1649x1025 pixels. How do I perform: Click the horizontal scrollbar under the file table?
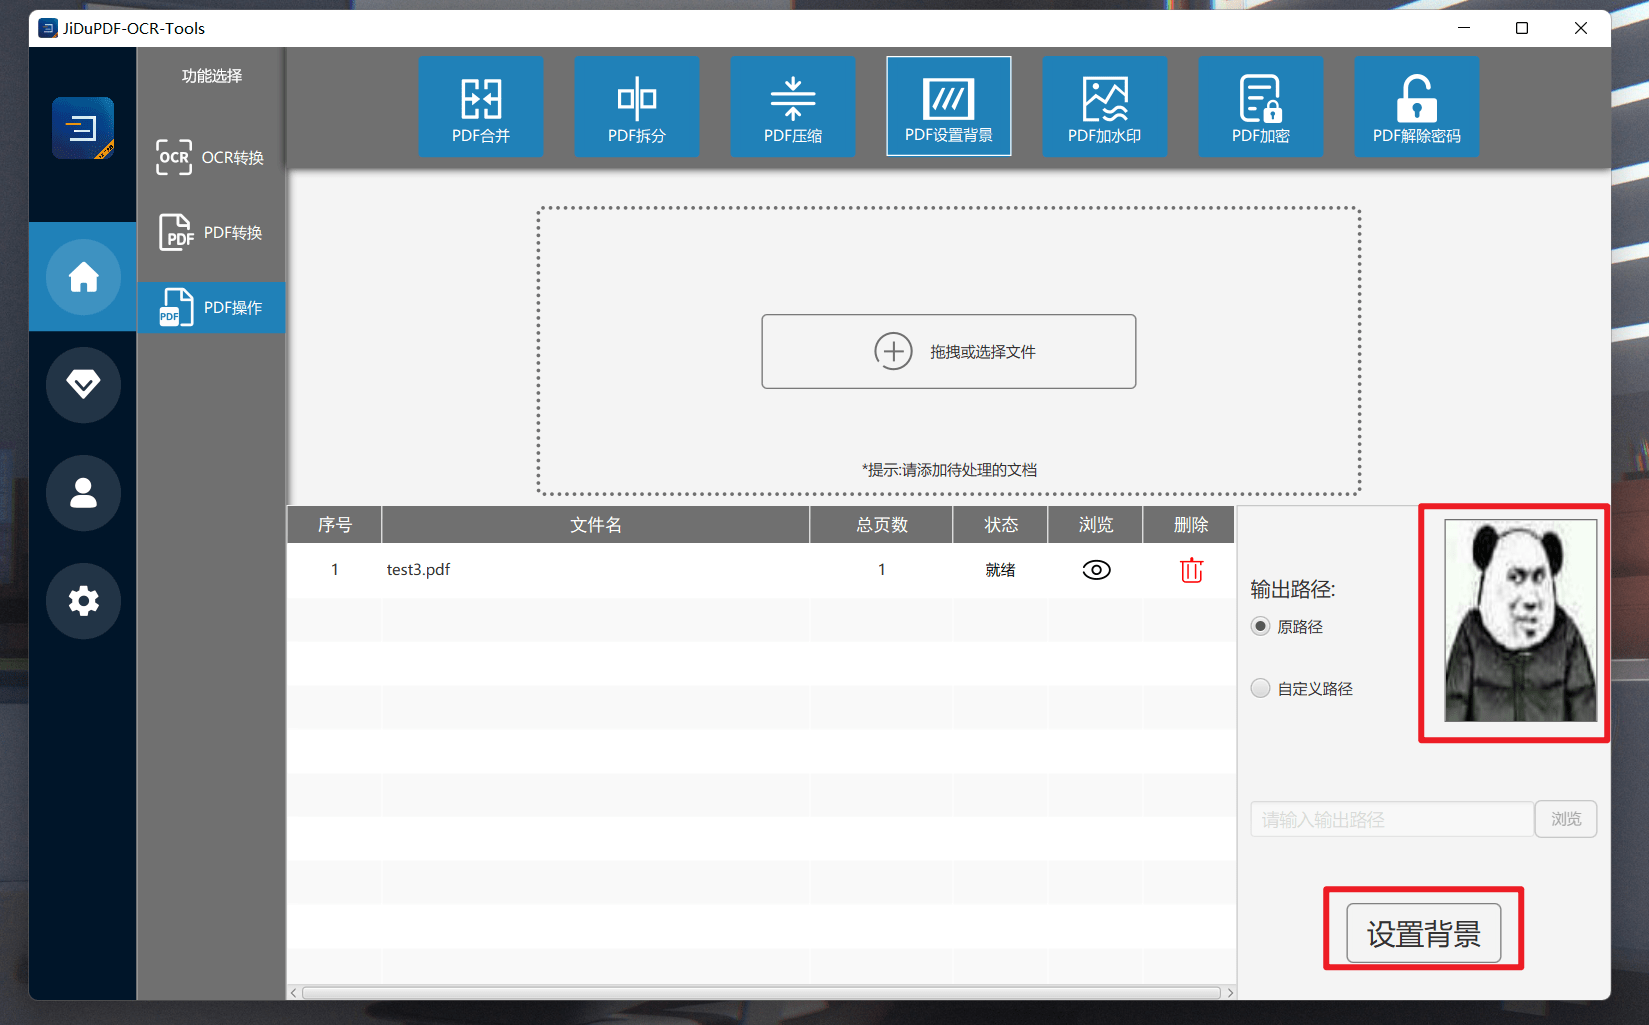pyautogui.click(x=761, y=993)
